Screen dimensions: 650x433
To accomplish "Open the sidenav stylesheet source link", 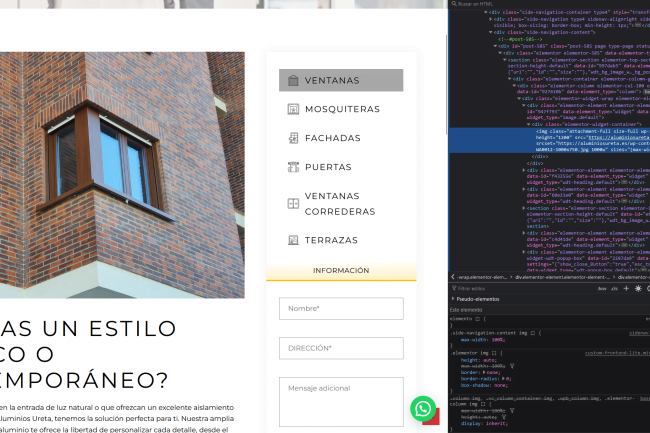I will 638,332.
